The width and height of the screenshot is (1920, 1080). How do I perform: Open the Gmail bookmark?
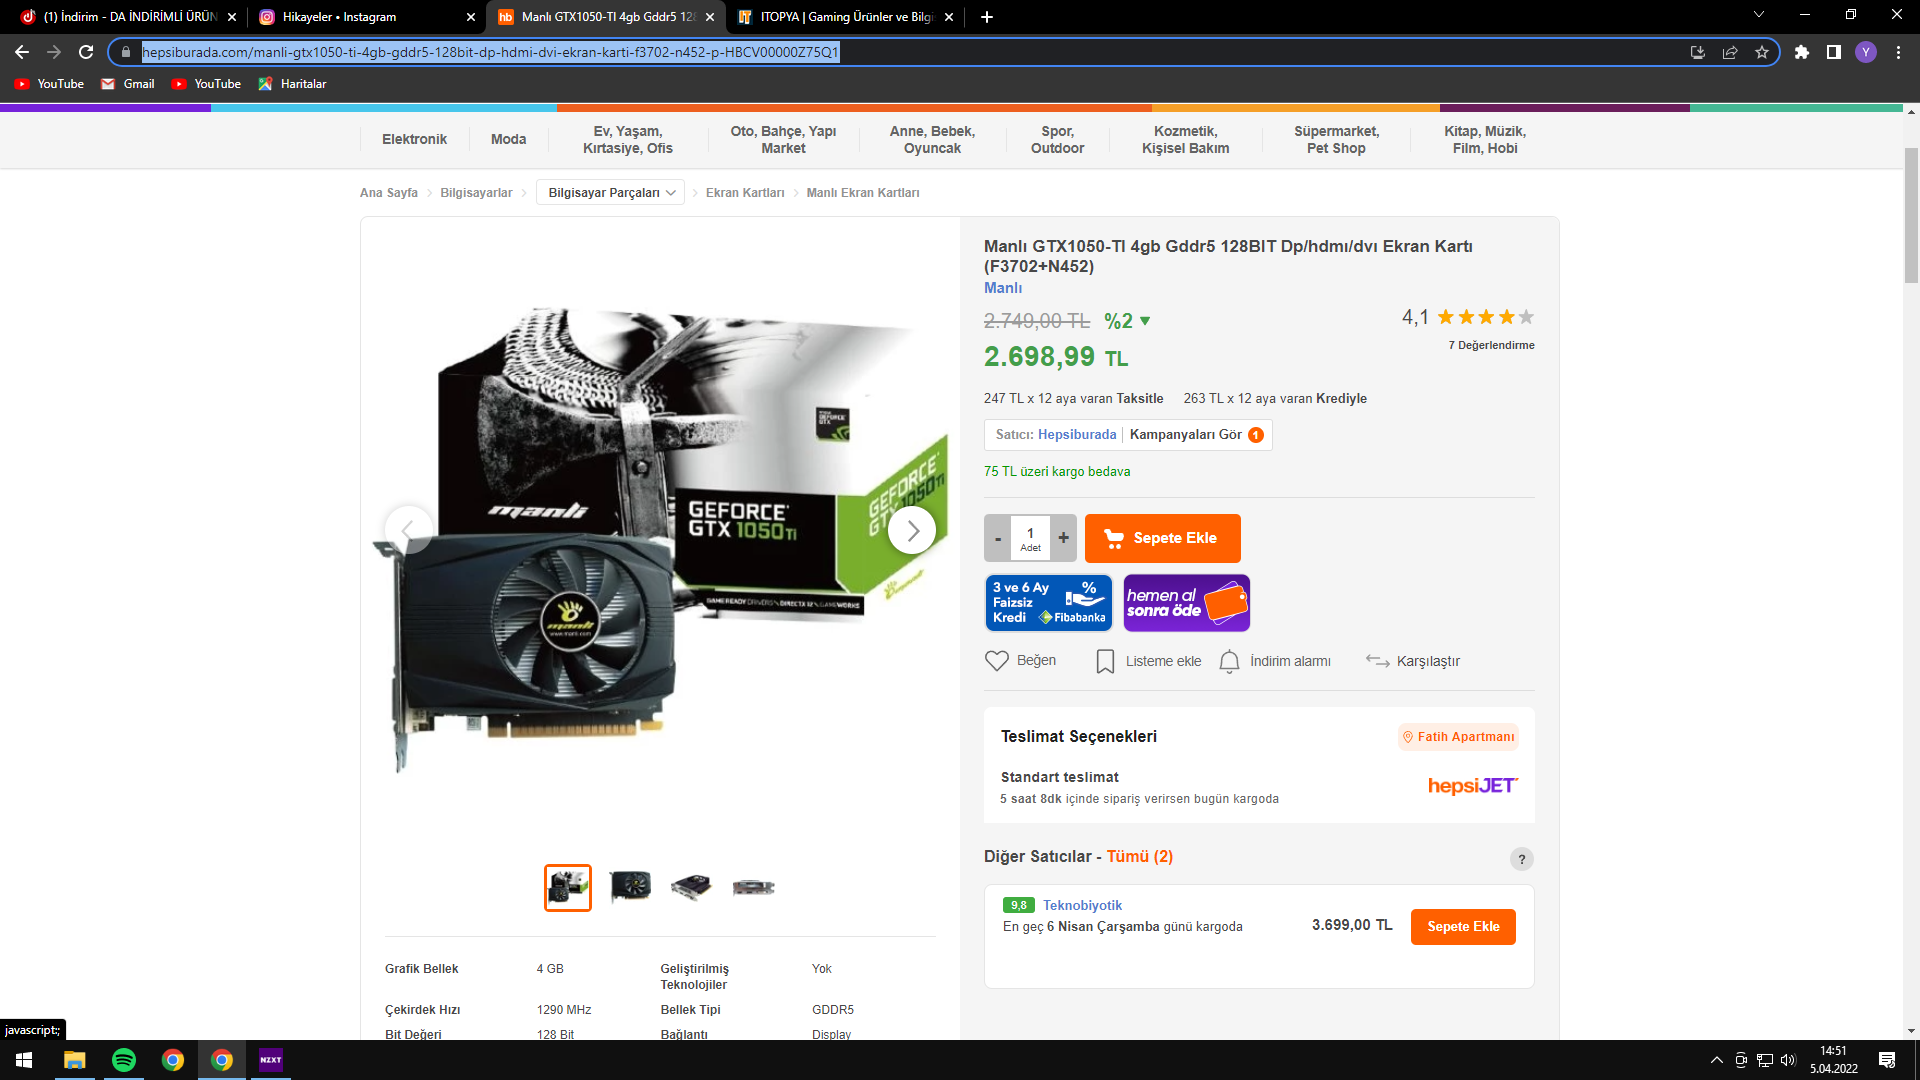(128, 84)
